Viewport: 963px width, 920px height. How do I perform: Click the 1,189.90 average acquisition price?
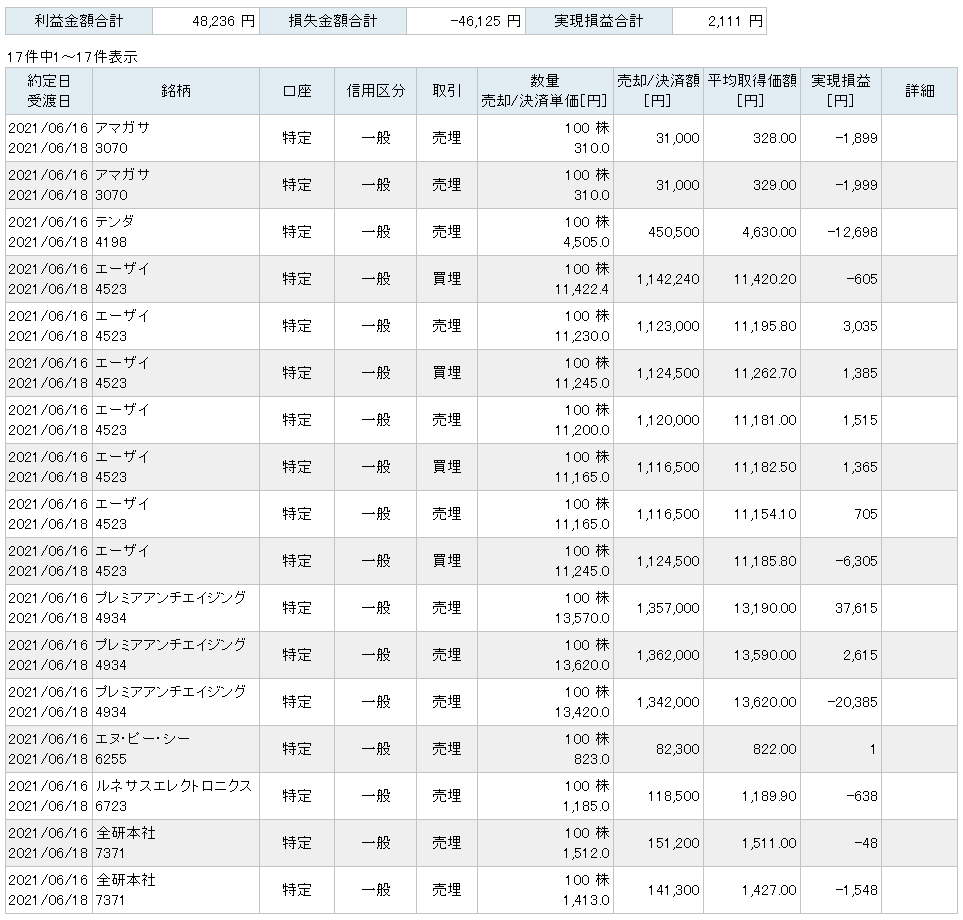click(x=769, y=796)
